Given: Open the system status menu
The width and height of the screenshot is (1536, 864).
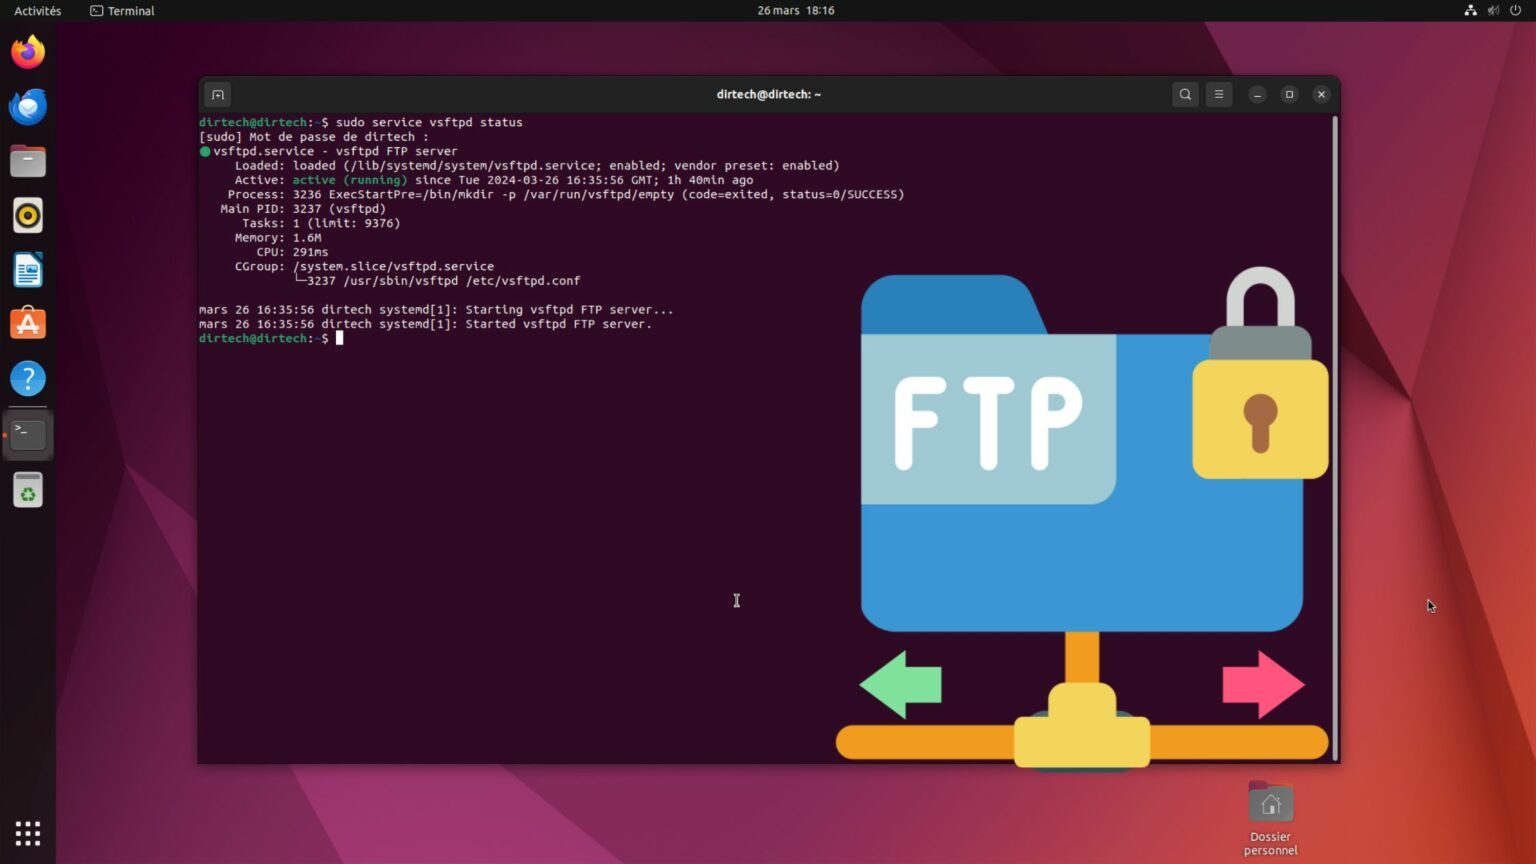Looking at the screenshot, I should tap(1493, 10).
